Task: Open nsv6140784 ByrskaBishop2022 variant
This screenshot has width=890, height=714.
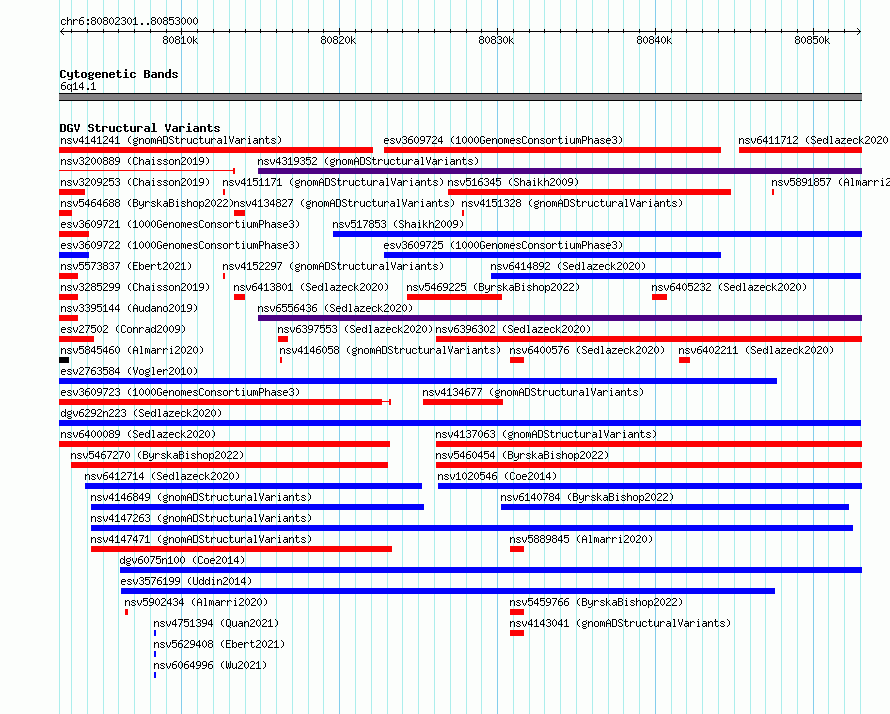Action: click(587, 497)
